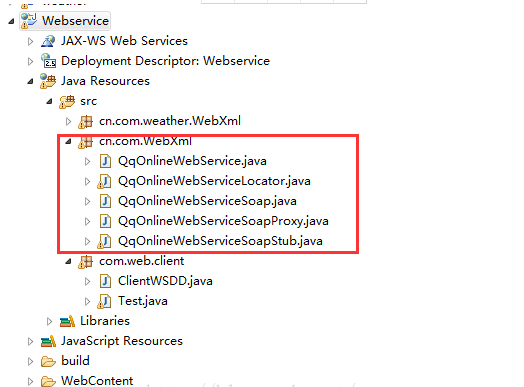Expand the JavaScript Resources node
The width and height of the screenshot is (524, 387).
tap(30, 342)
